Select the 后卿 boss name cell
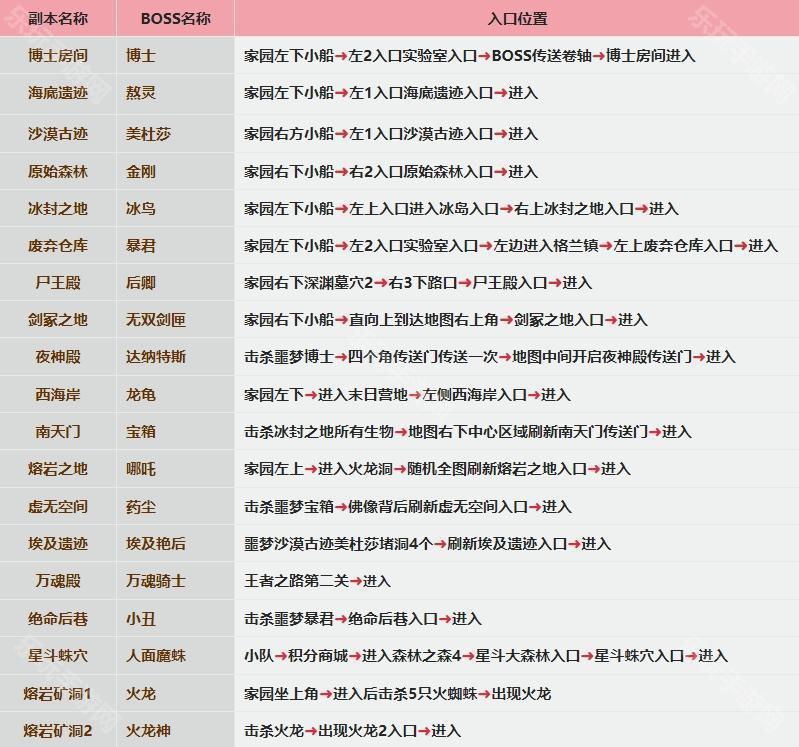Viewport: 799px width, 747px height. [141, 283]
